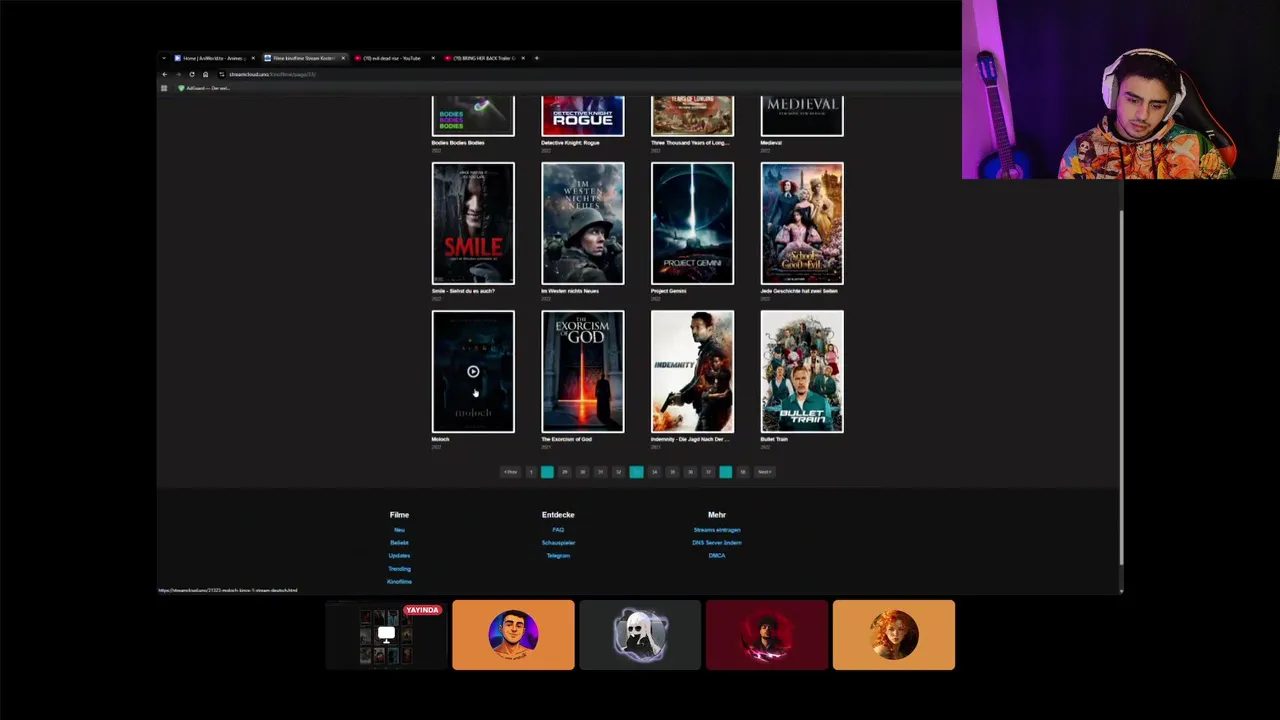Click the vertical page scrollbar
Screen dimensions: 1280x720
(x=1121, y=387)
